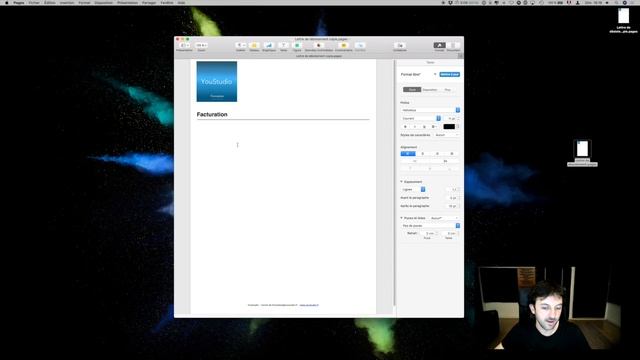Toggle bold text formatting
This screenshot has width=640, height=360.
(405, 127)
